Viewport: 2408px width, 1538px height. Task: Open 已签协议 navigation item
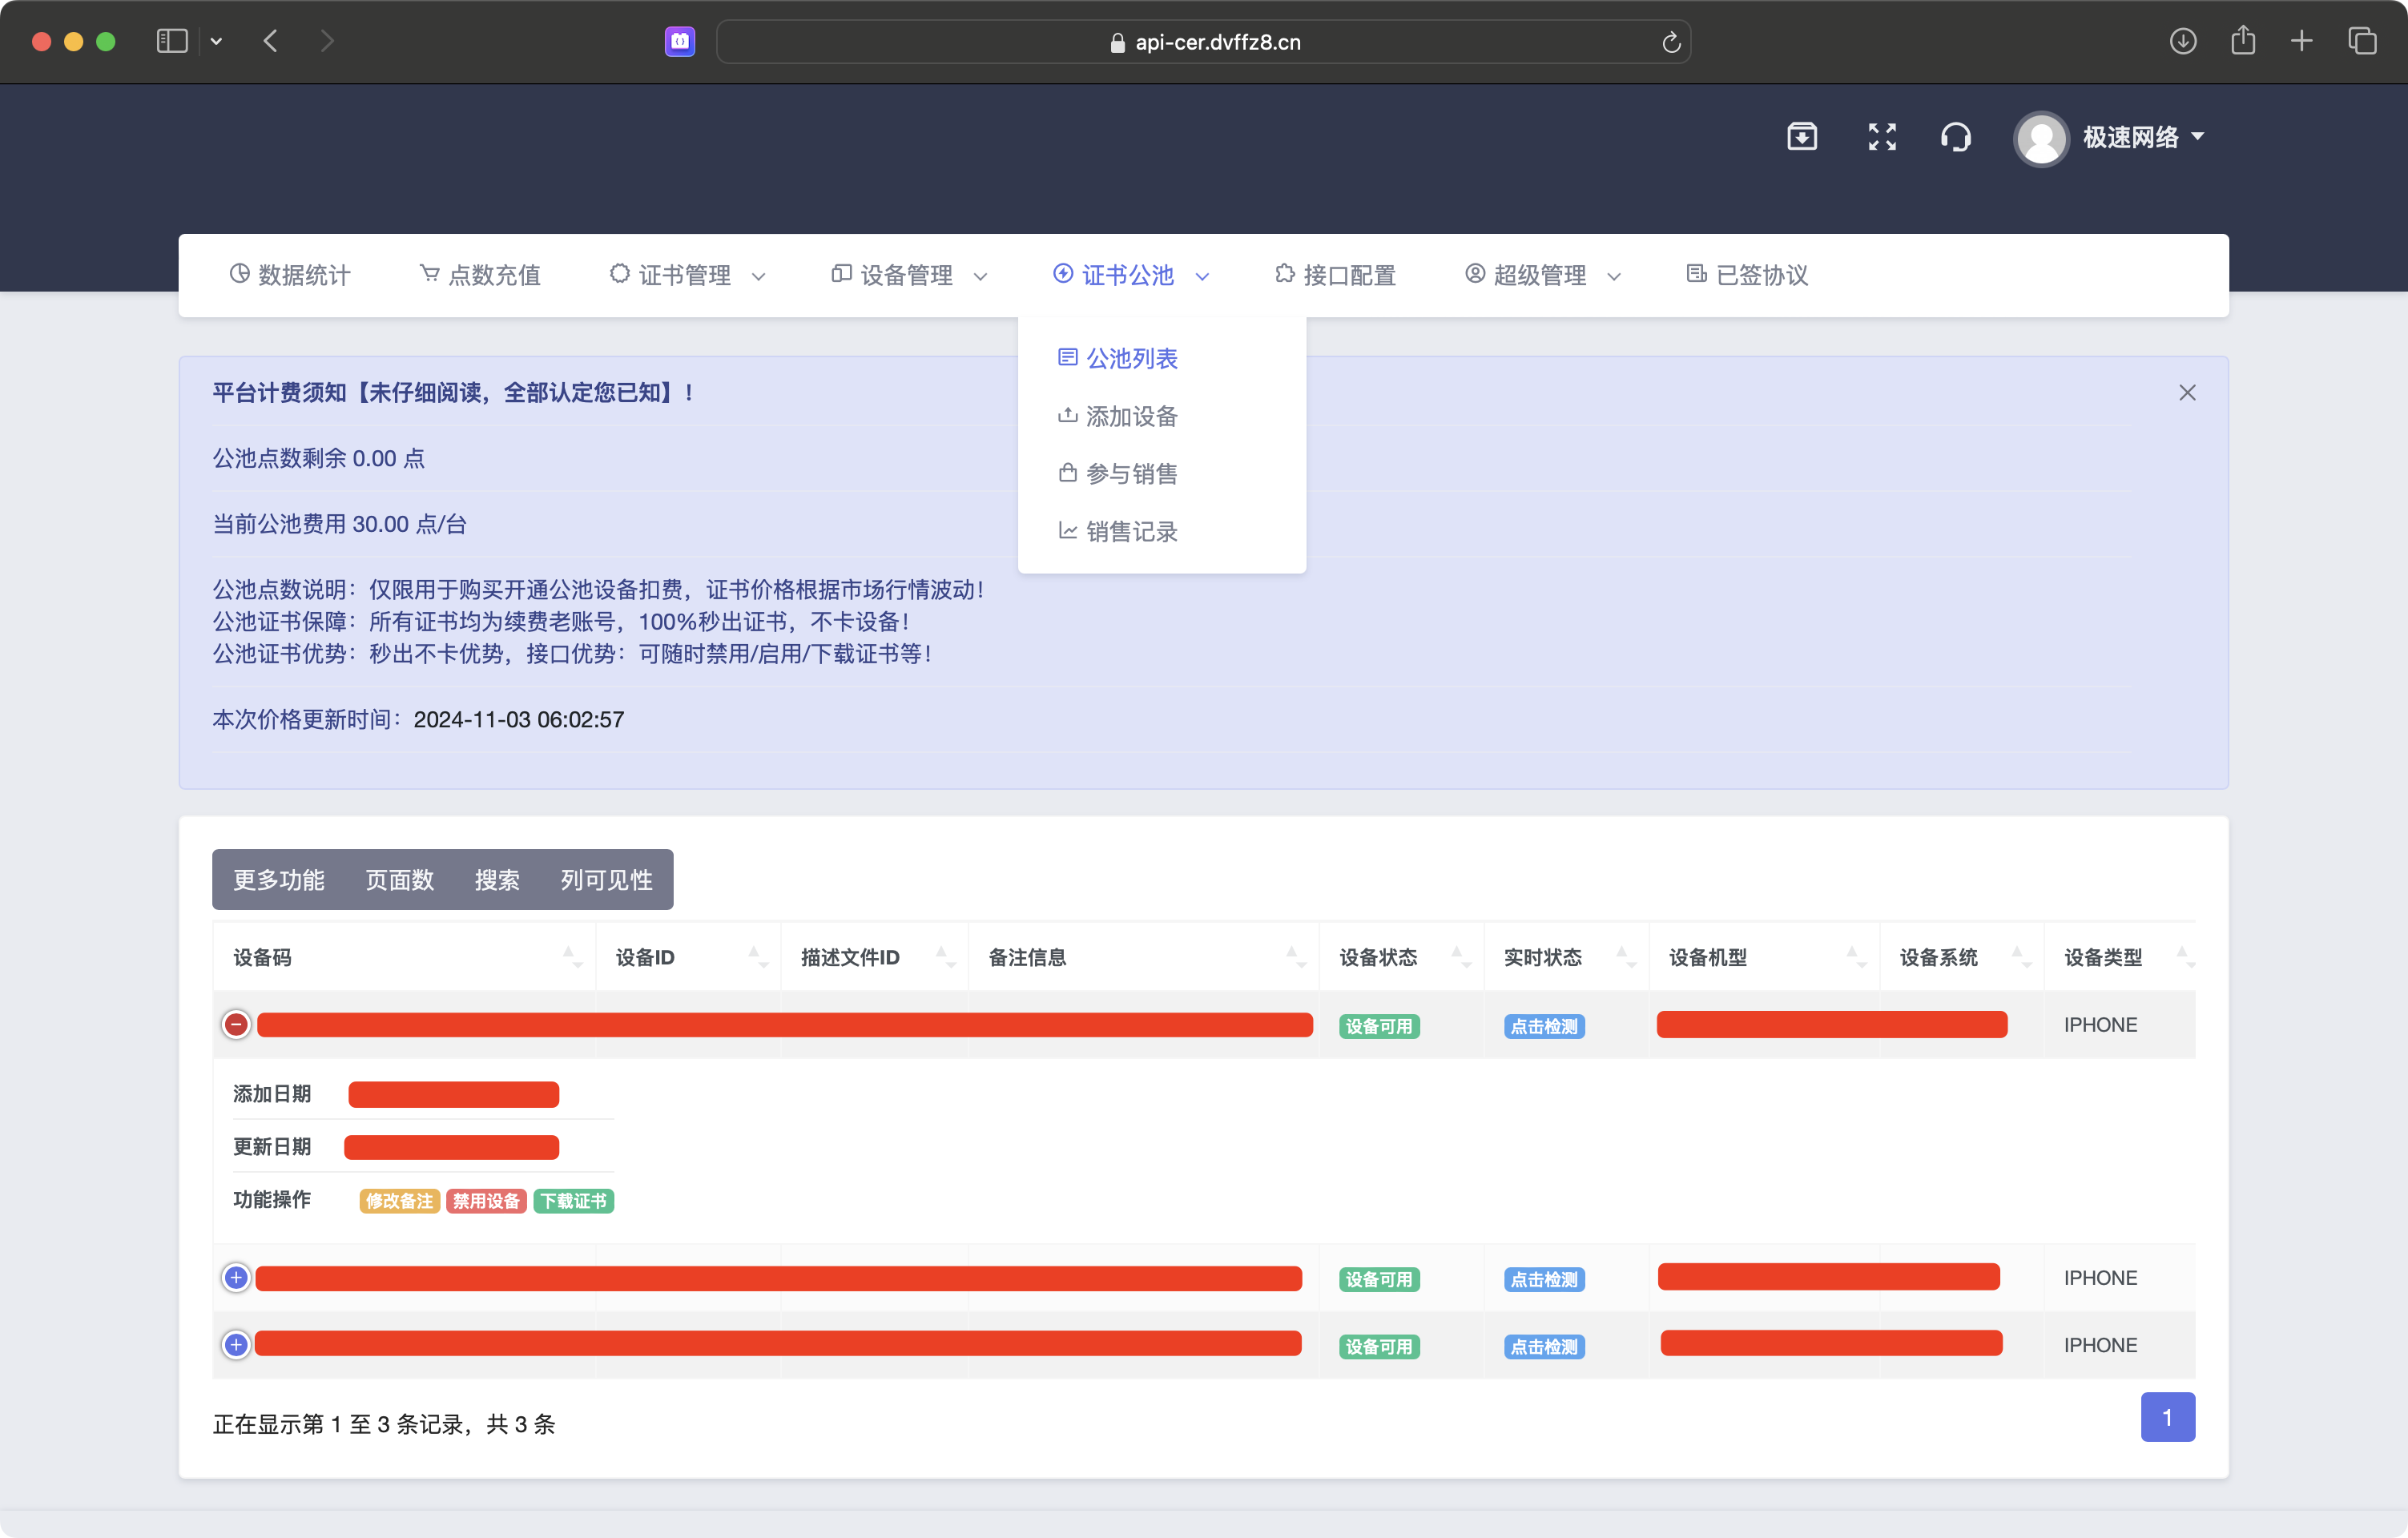click(x=1747, y=275)
